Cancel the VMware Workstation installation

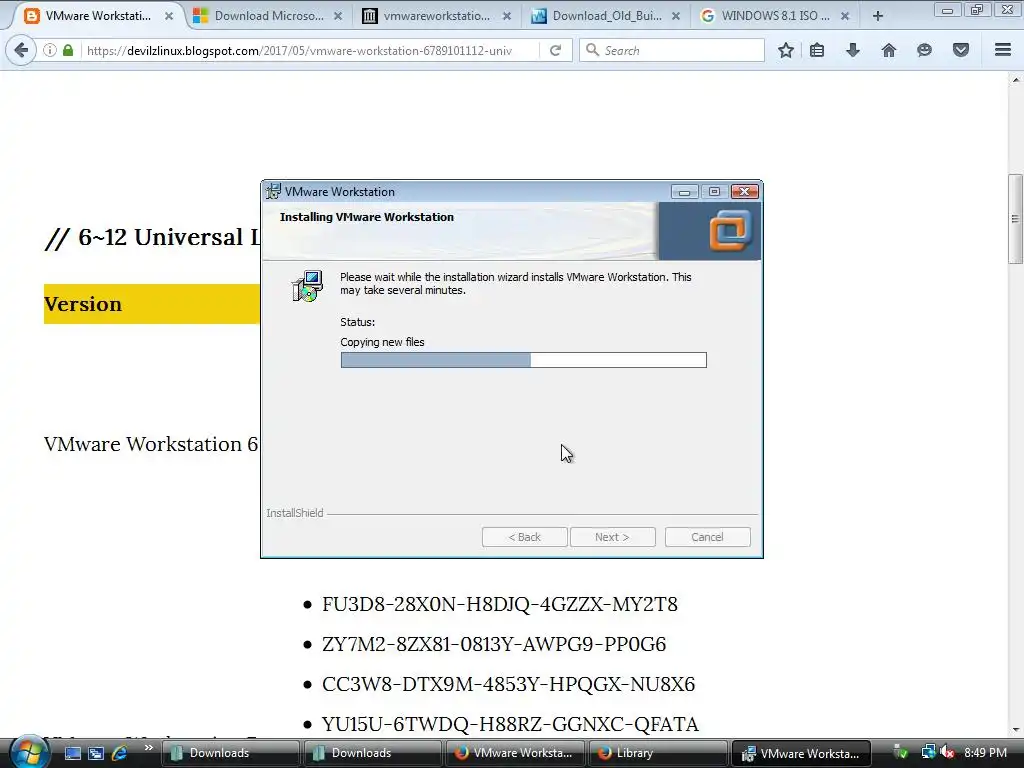(x=707, y=537)
